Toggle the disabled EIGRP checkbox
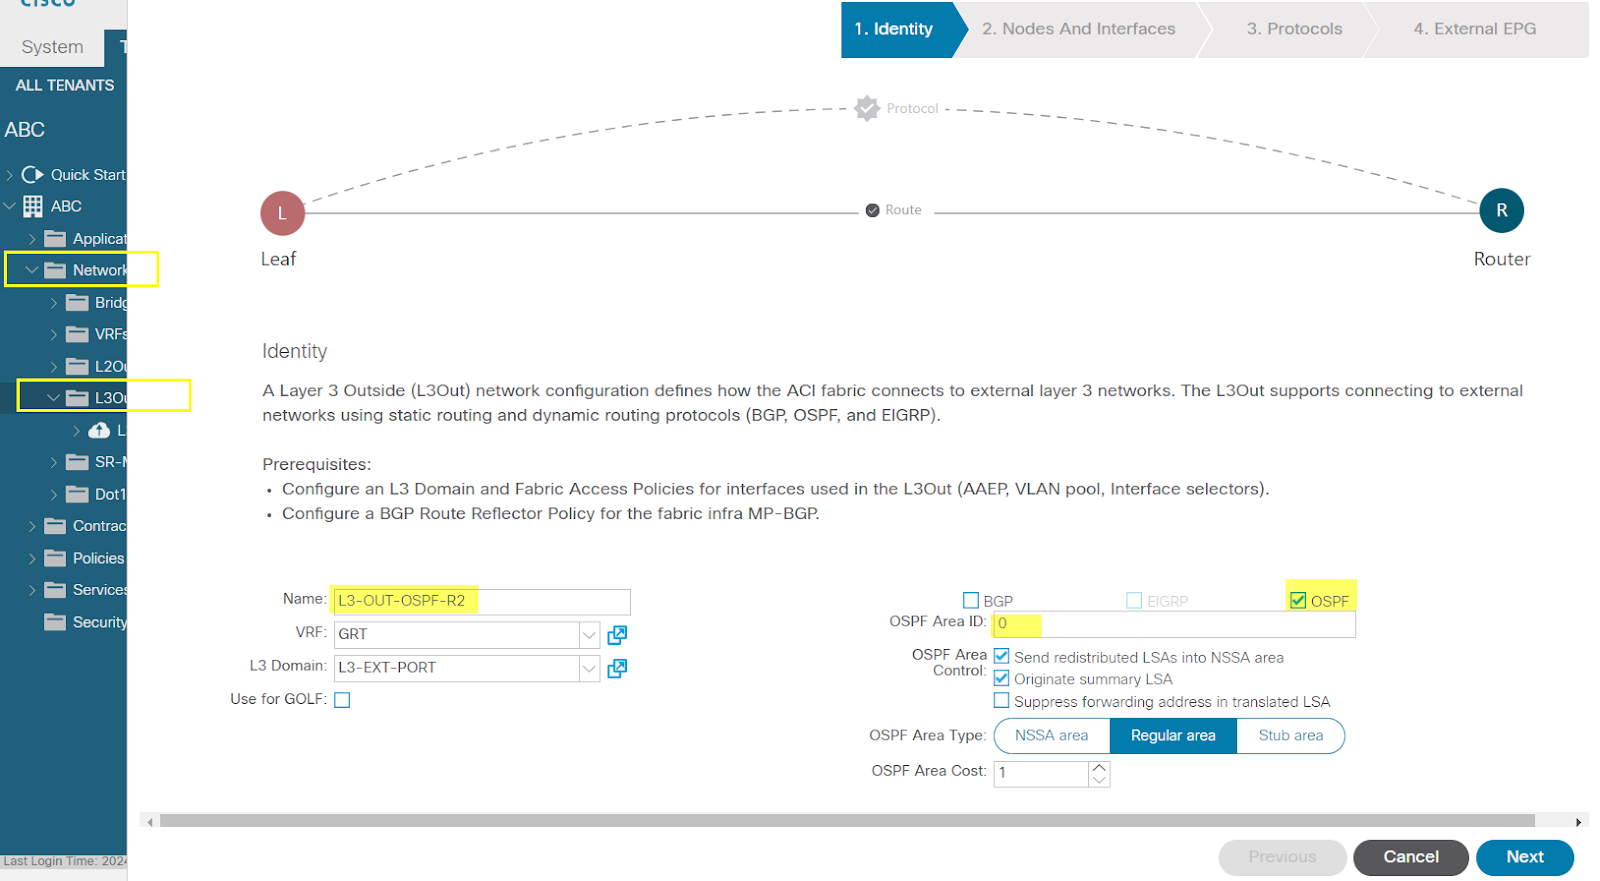This screenshot has width=1600, height=881. pos(1134,600)
